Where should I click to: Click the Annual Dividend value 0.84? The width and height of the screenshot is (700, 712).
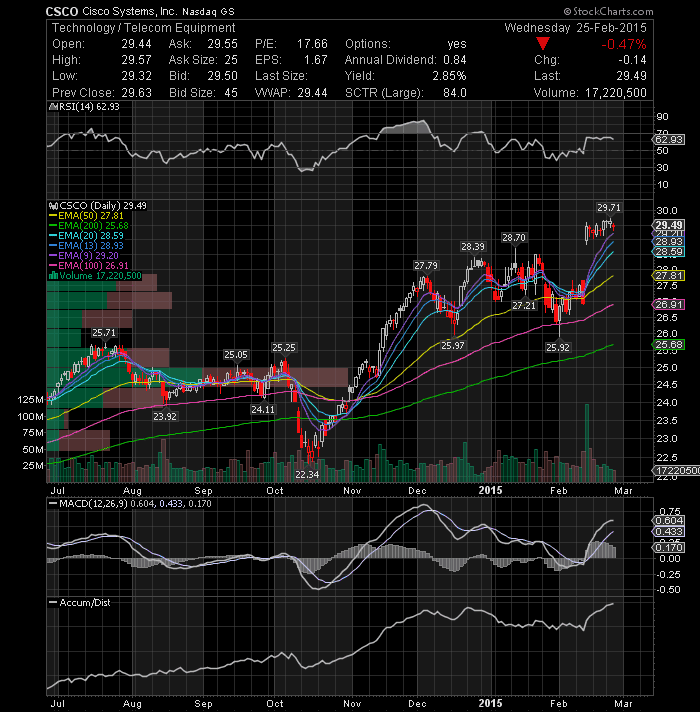tap(455, 60)
